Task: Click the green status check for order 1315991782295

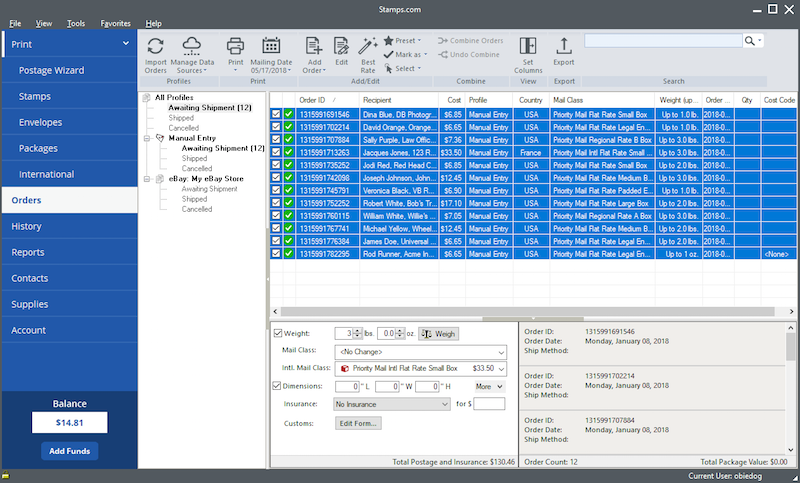Action: (x=289, y=253)
